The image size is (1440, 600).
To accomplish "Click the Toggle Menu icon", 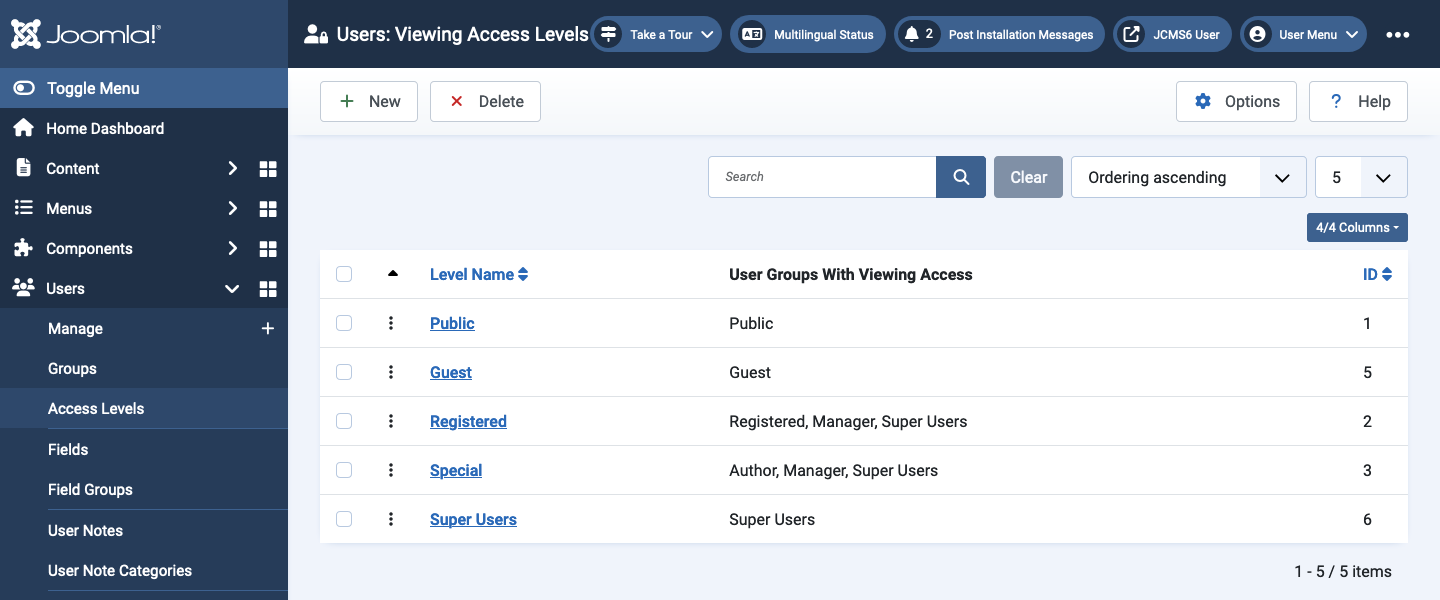I will click(25, 87).
